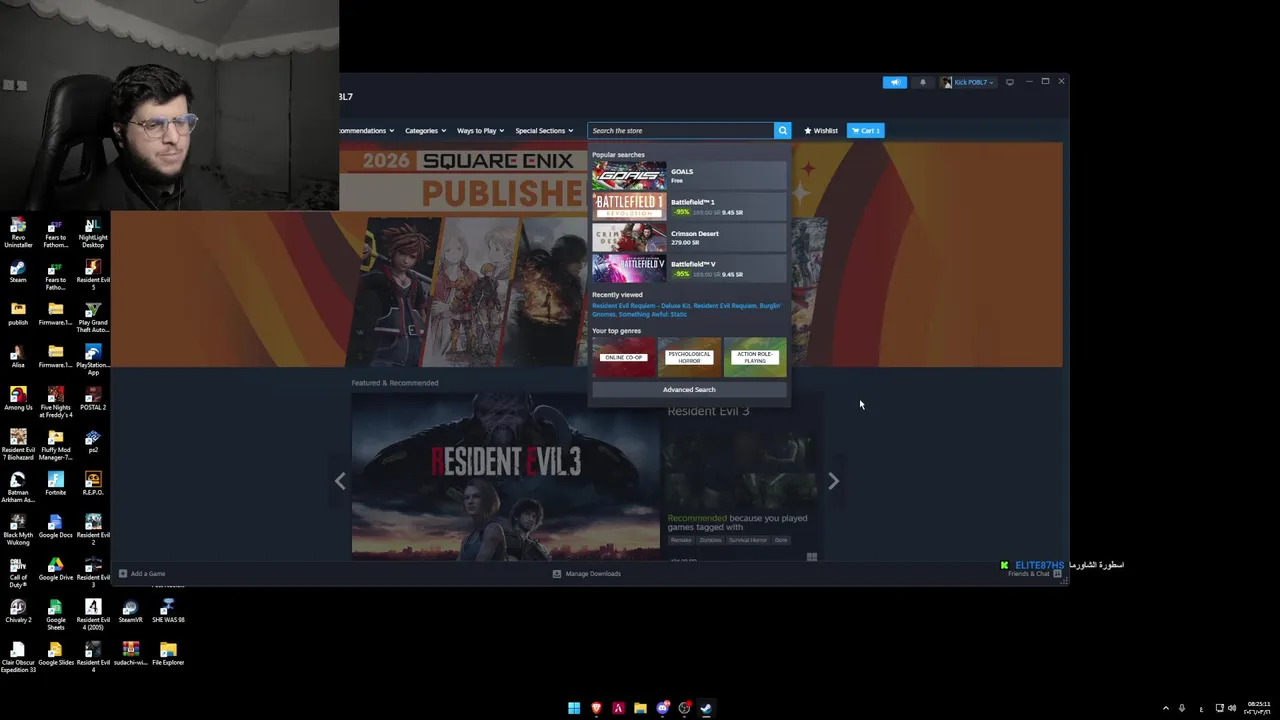Select the publish folder on desktop

point(18,314)
